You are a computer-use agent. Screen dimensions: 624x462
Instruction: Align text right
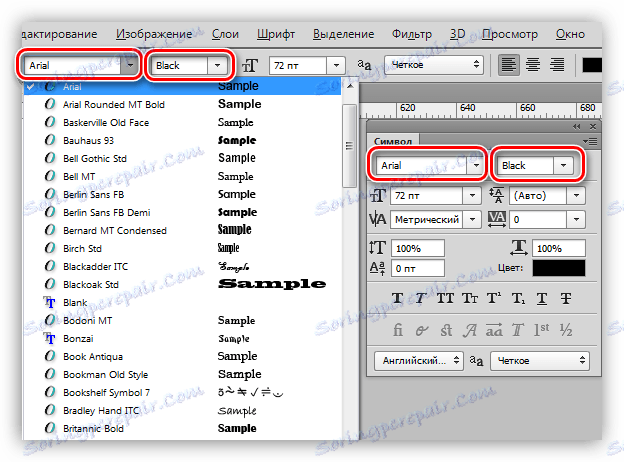coord(557,65)
